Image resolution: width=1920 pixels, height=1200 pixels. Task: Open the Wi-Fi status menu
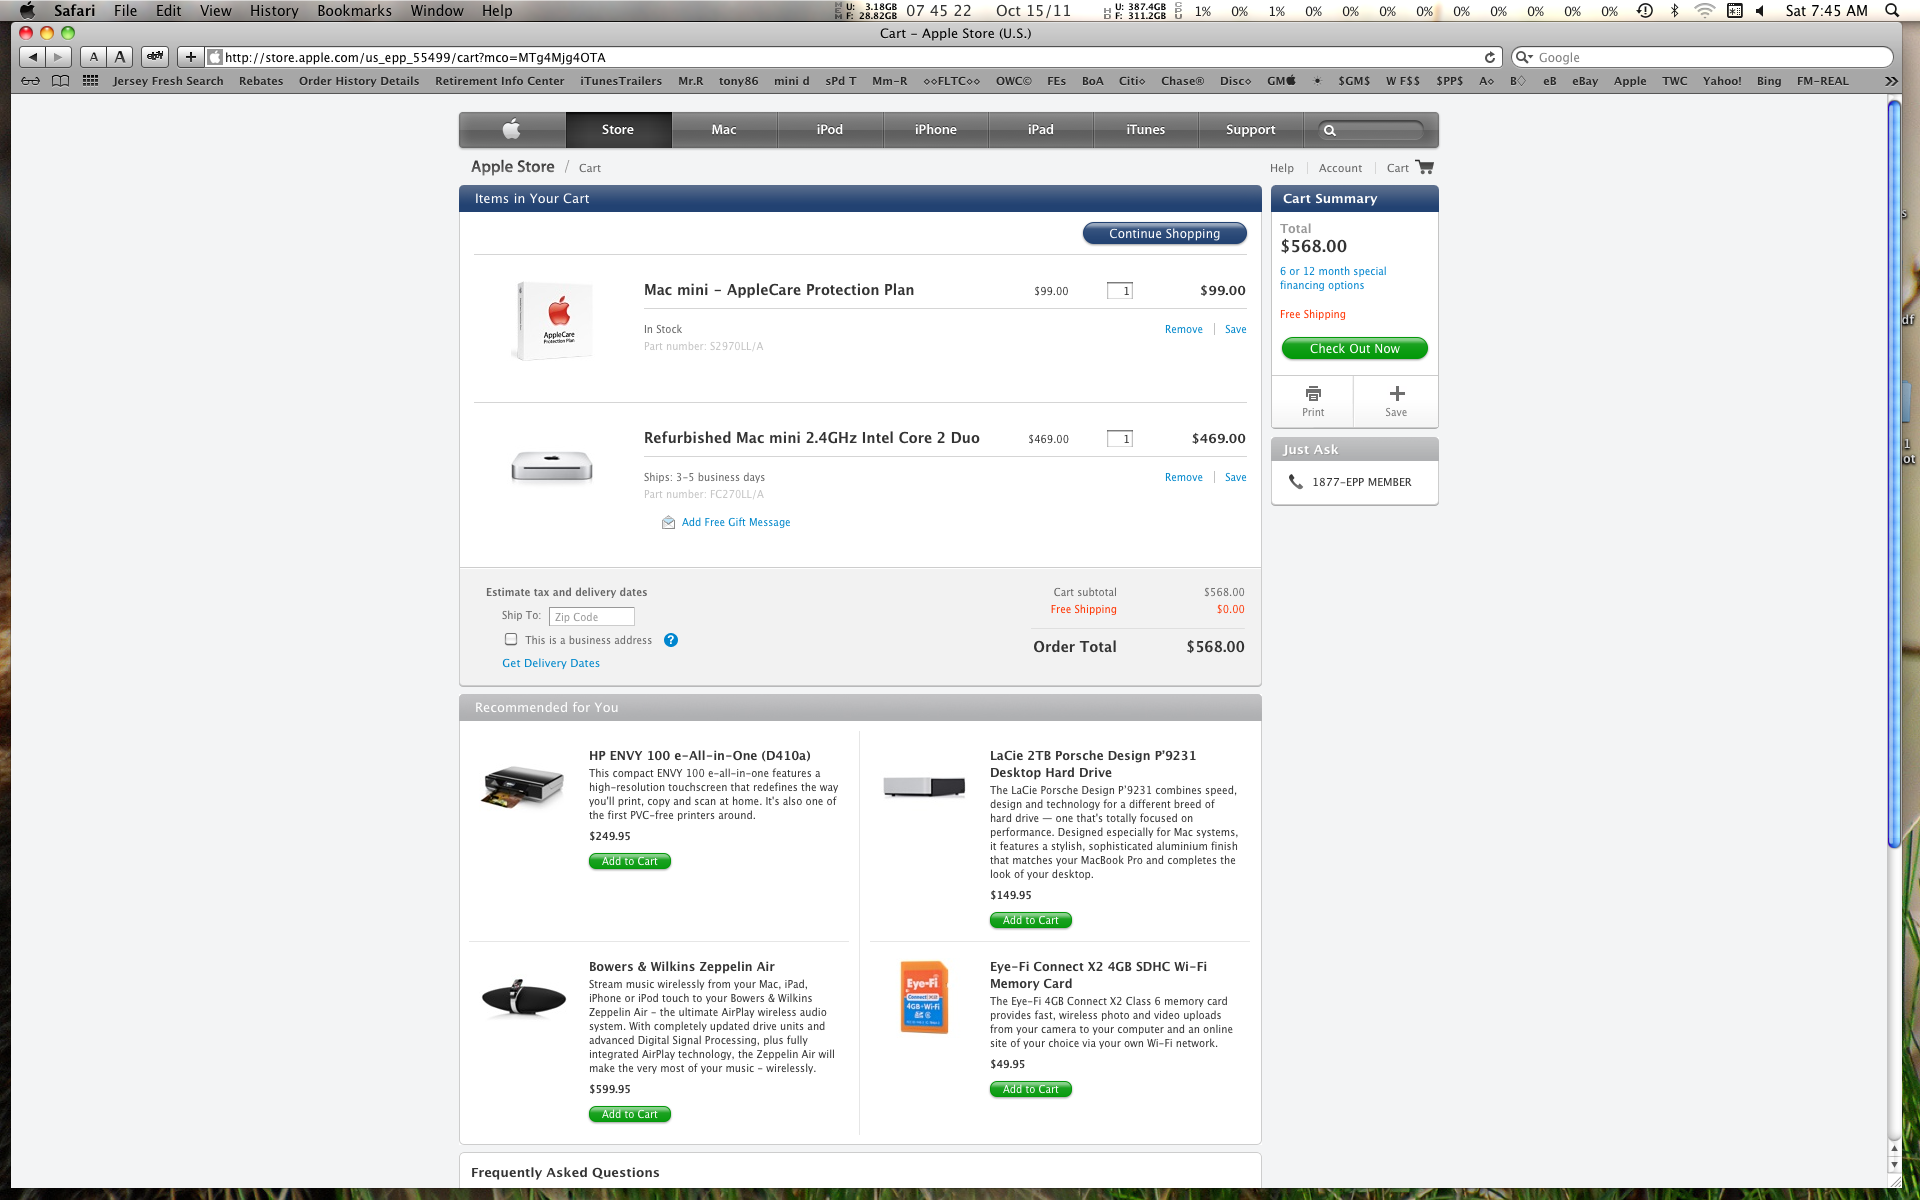click(1704, 11)
